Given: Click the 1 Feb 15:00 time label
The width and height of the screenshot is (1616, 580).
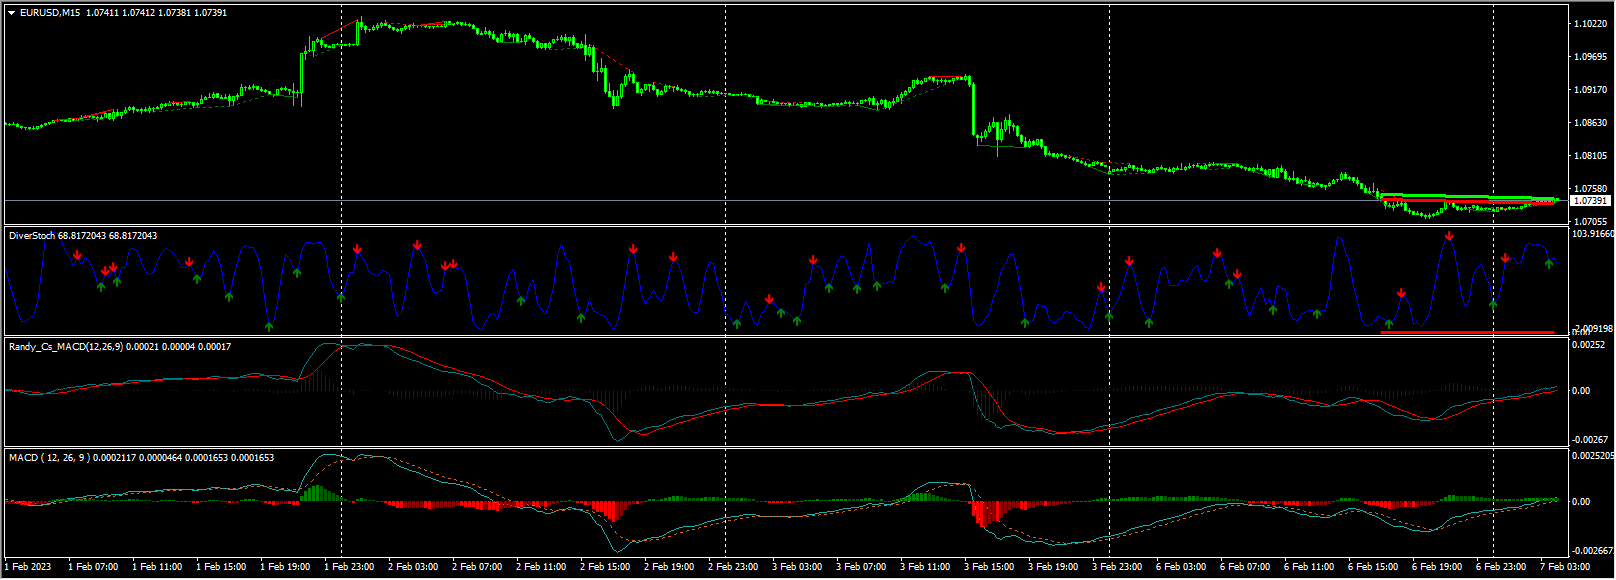Looking at the screenshot, I should pyautogui.click(x=221, y=567).
